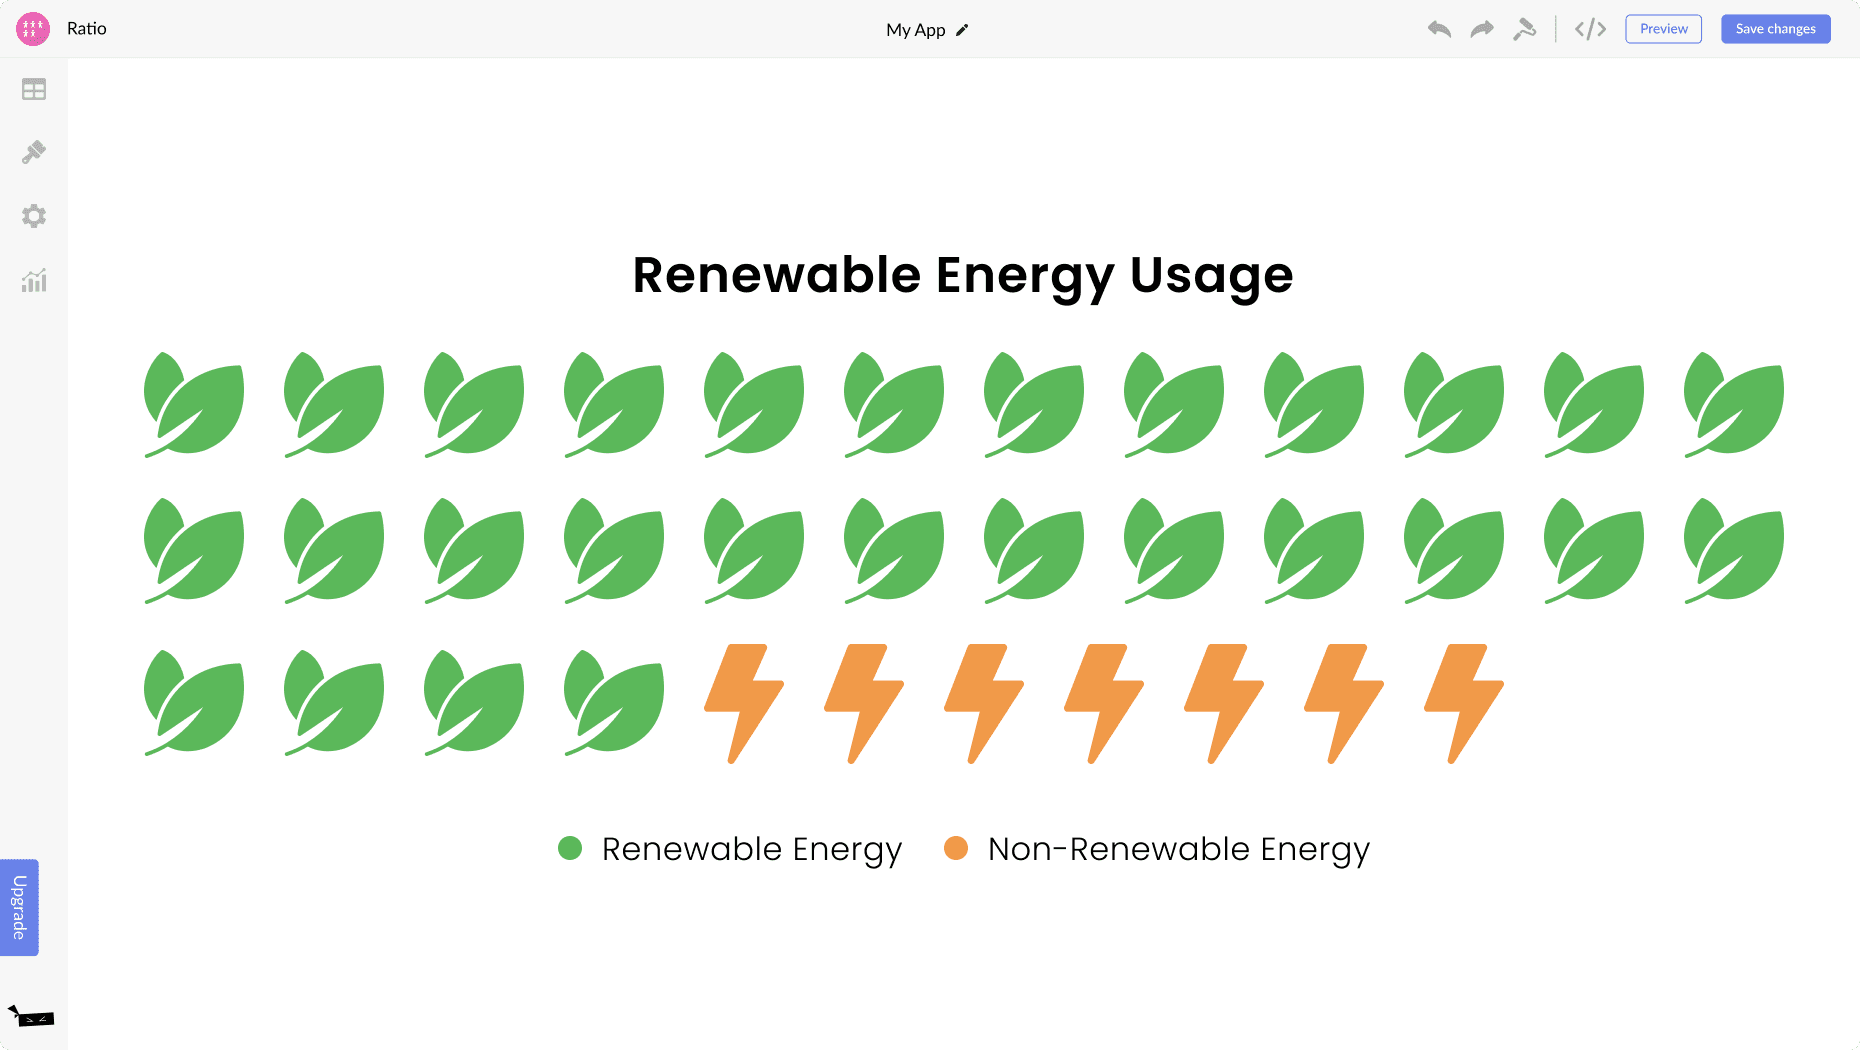Click the fourth orange lightning bolt
This screenshot has height=1050, width=1860.
tap(1104, 704)
